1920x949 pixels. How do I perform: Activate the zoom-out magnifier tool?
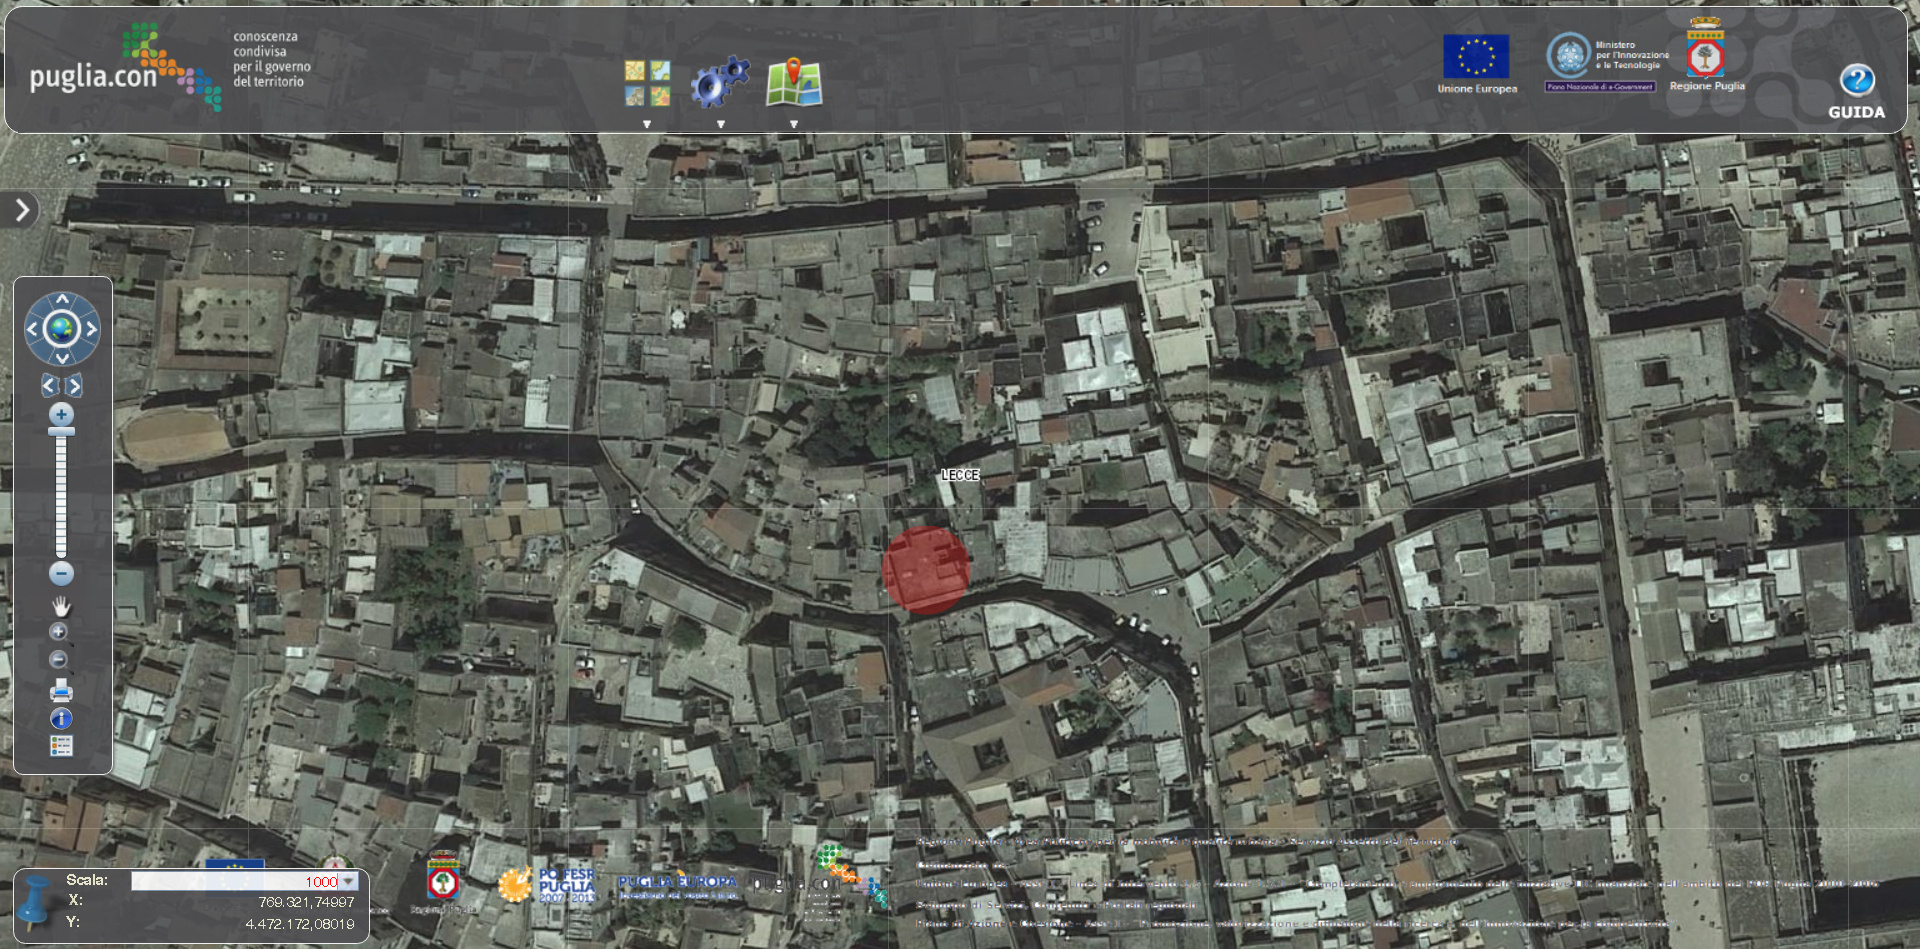59,659
